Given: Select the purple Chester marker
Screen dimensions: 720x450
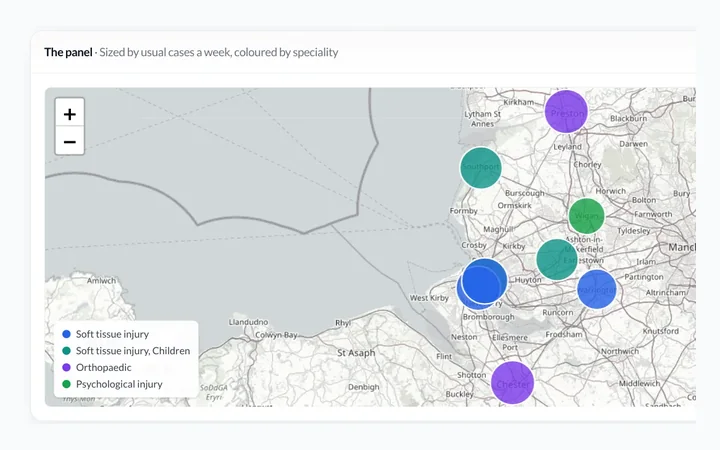Looking at the screenshot, I should coord(512,382).
